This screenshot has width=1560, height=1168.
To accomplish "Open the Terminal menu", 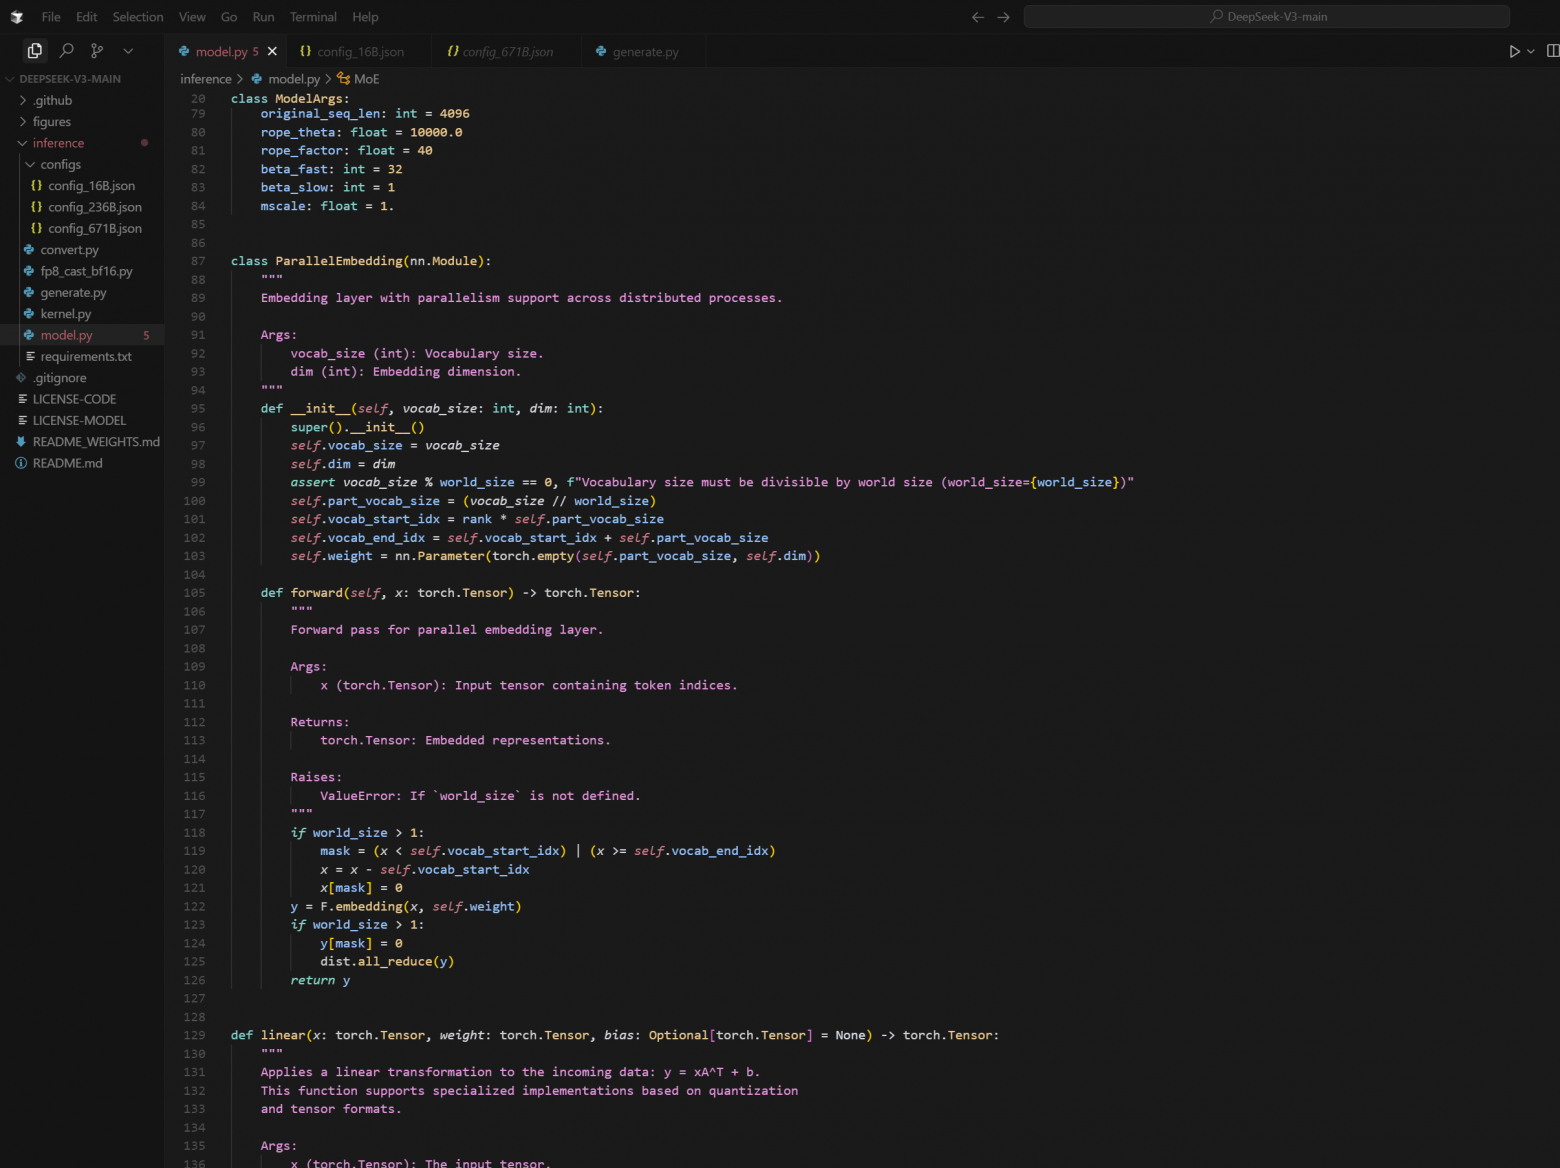I will click(312, 17).
